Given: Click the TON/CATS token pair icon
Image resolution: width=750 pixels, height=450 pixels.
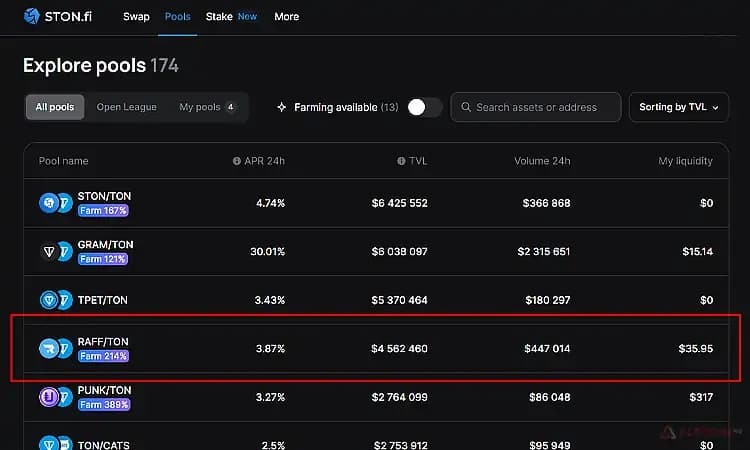Looking at the screenshot, I should coord(56,443).
